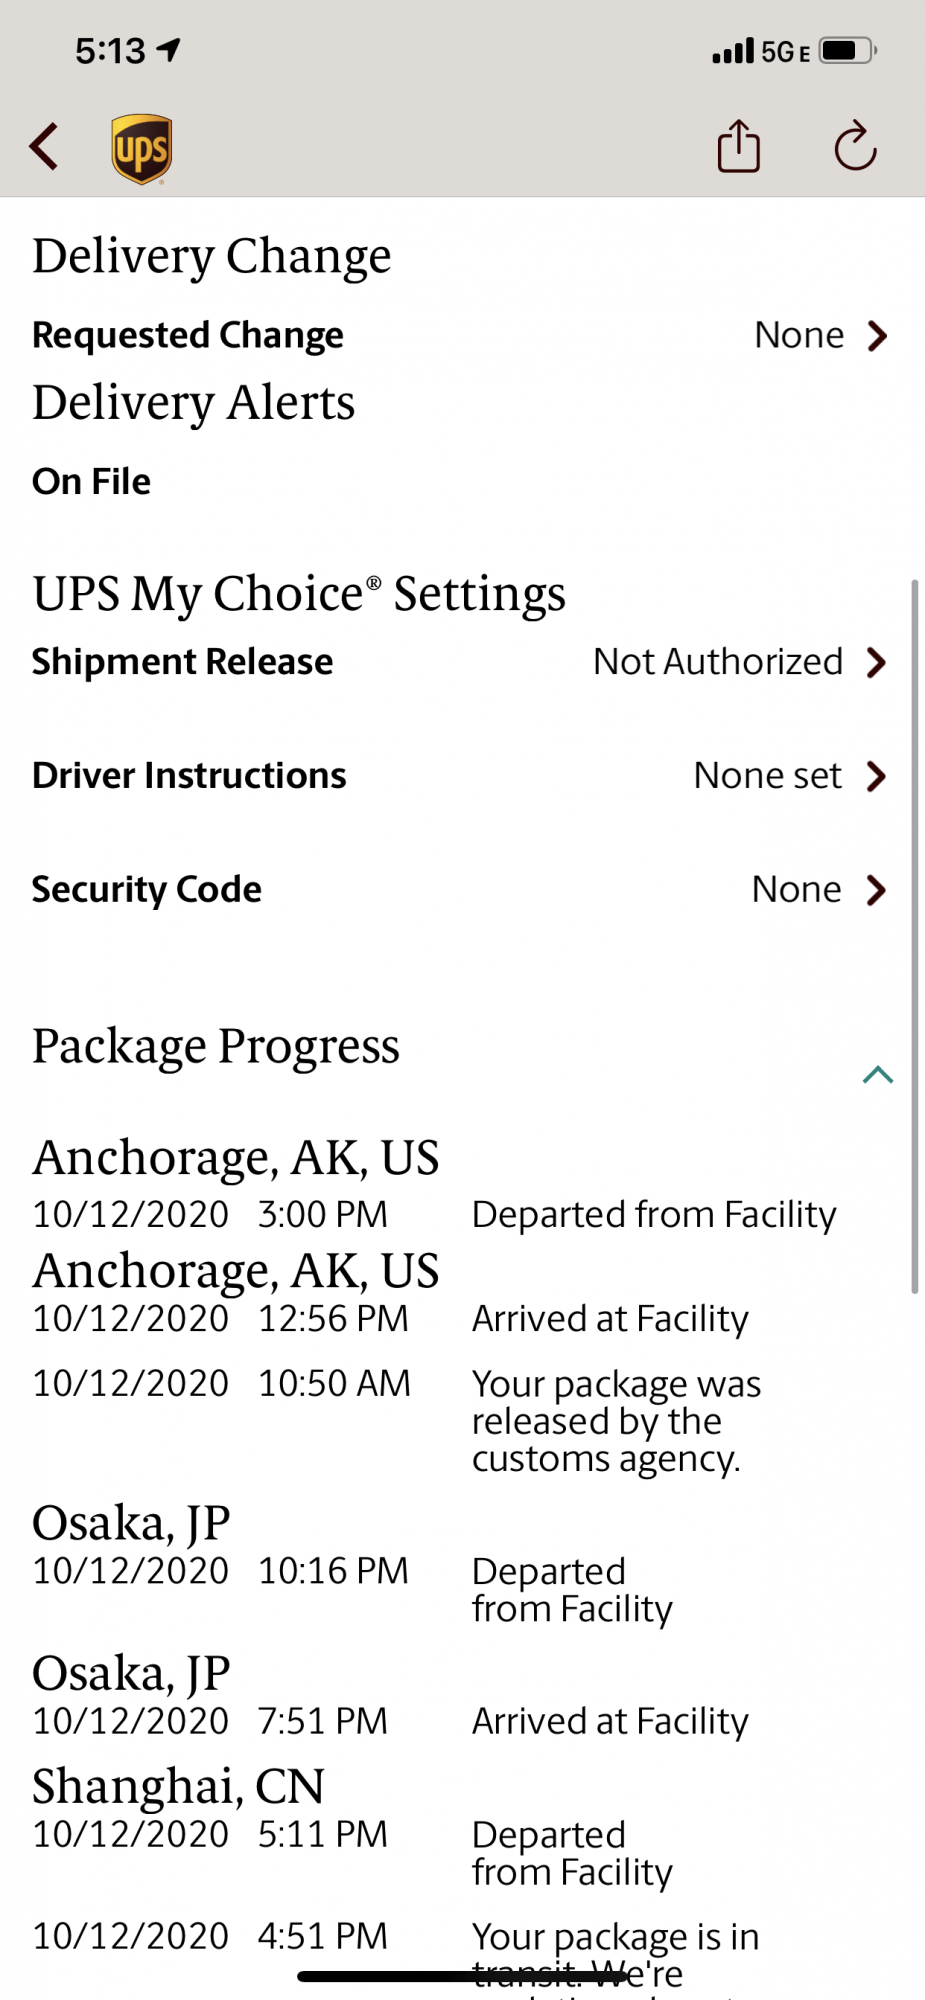Open Security Code chevron arrow
This screenshot has width=925, height=2000.
pyautogui.click(x=877, y=890)
